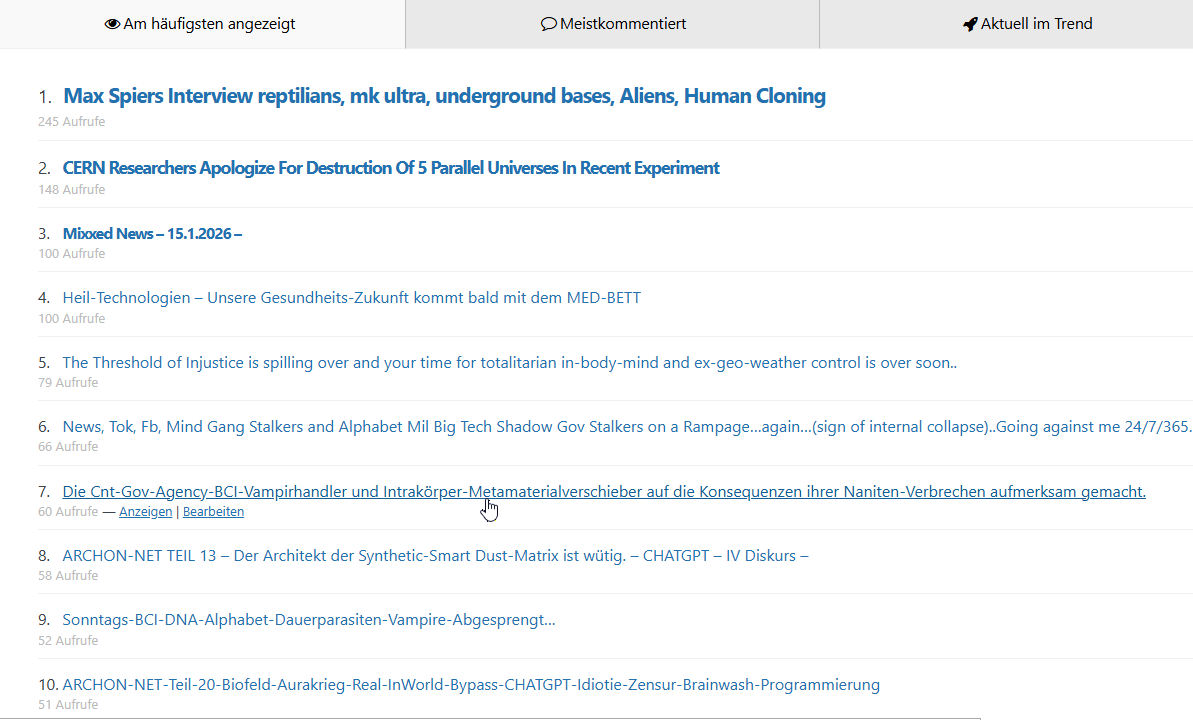
Task: Open the Max Spiers Interview post
Action: point(444,96)
